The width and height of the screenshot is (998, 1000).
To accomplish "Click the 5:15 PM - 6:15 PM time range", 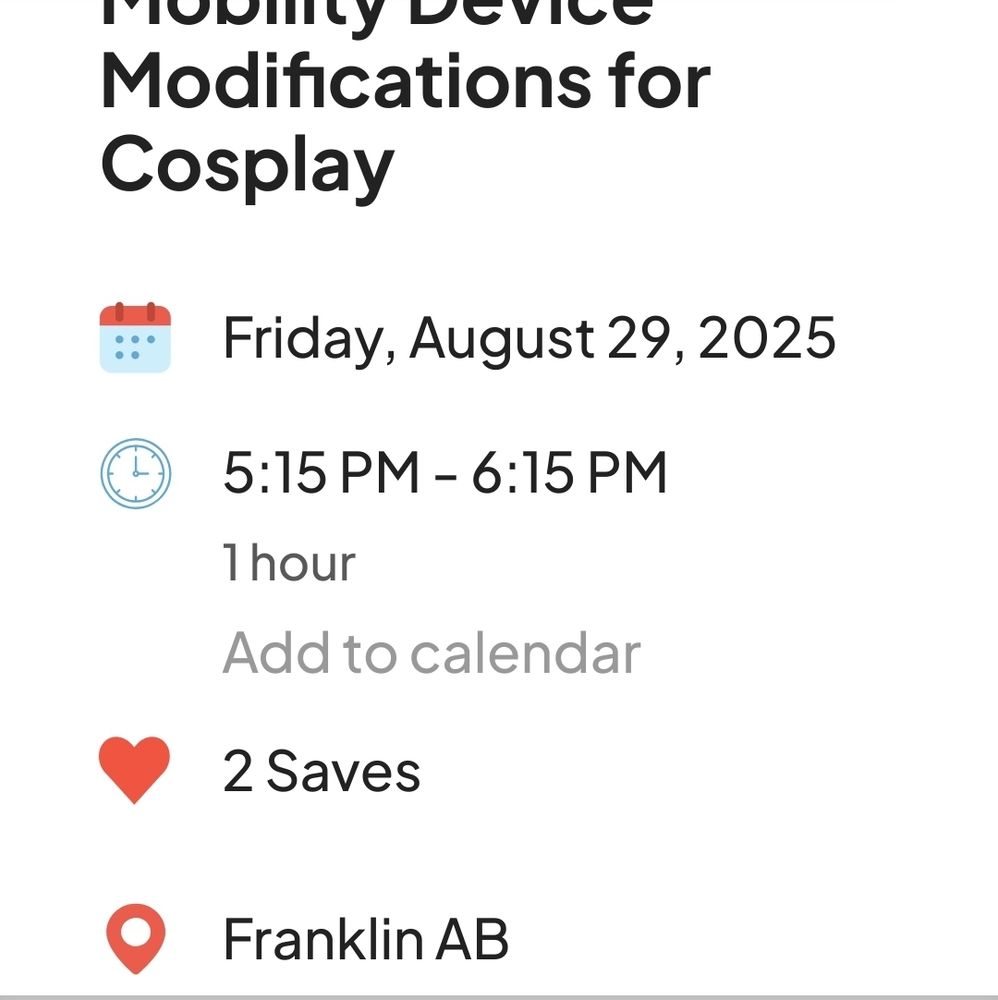I will point(444,473).
